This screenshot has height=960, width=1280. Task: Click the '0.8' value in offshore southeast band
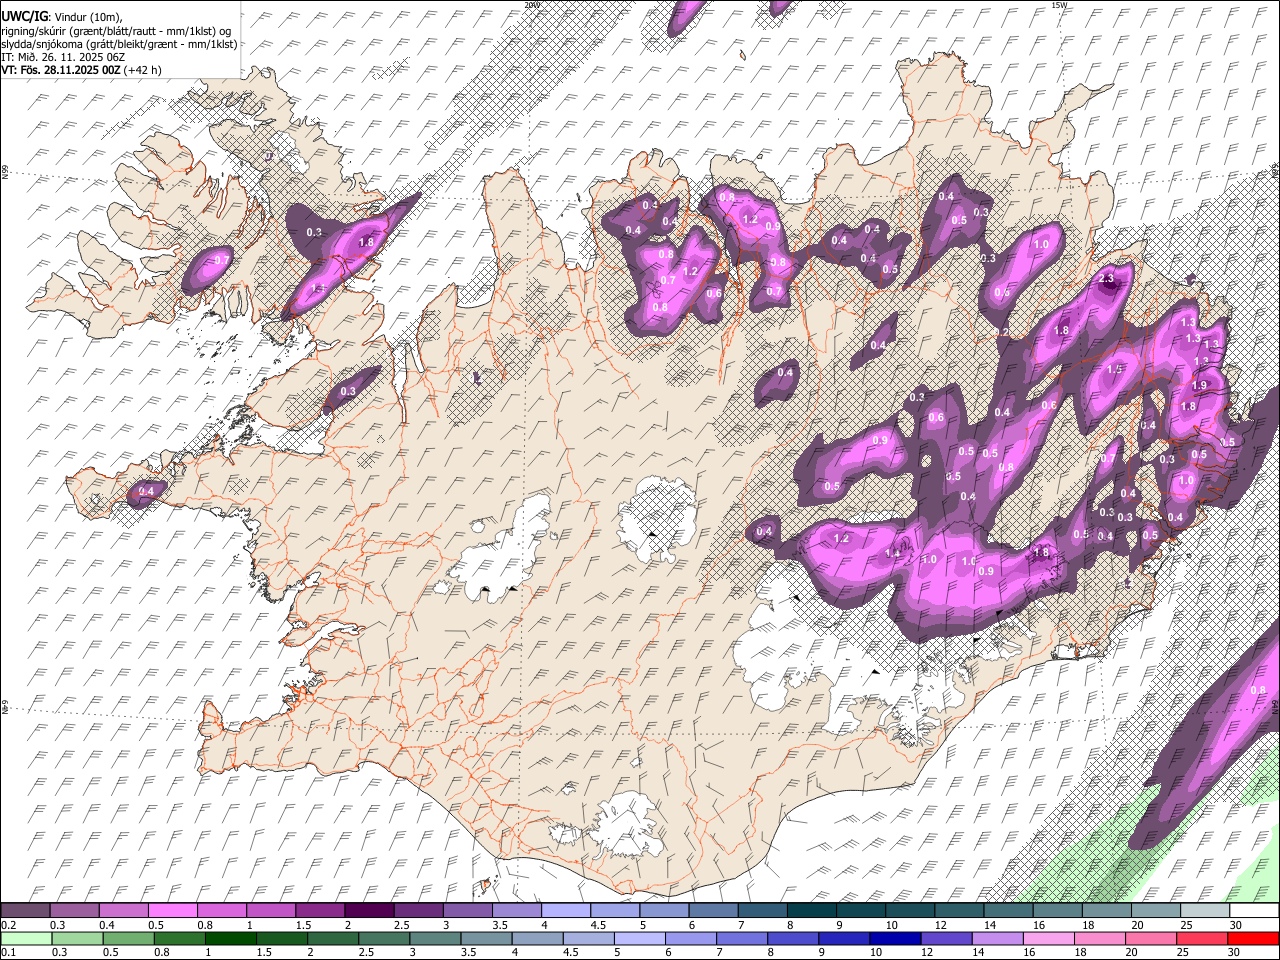(1258, 690)
